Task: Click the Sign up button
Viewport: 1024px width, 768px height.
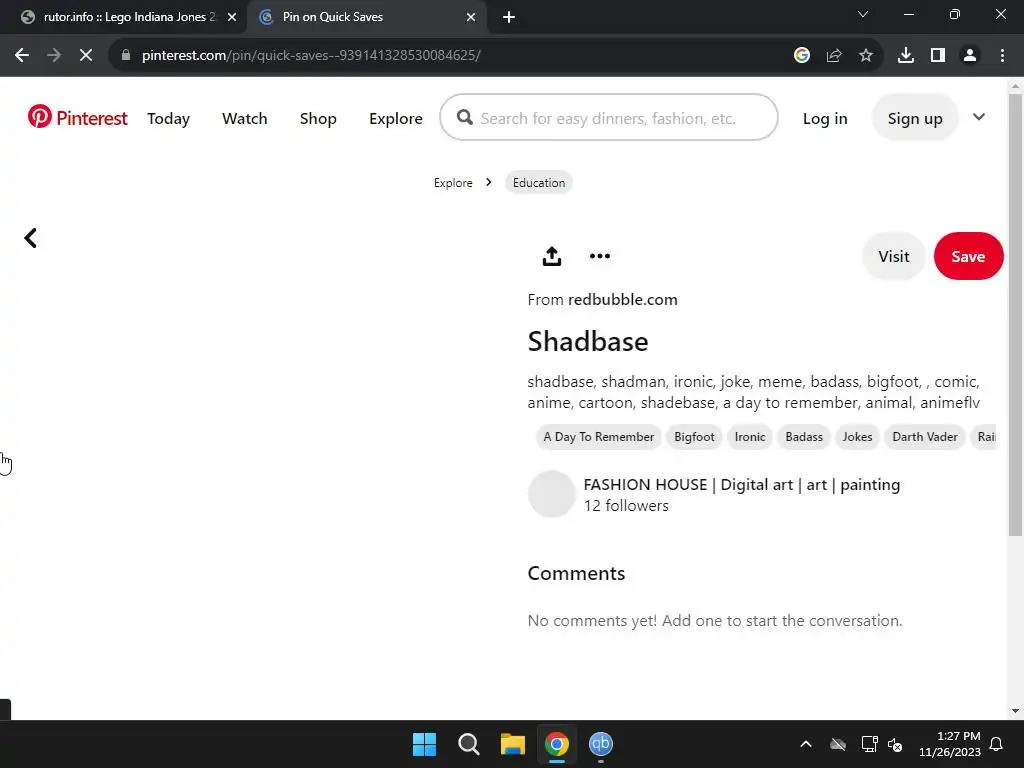Action: click(x=915, y=118)
